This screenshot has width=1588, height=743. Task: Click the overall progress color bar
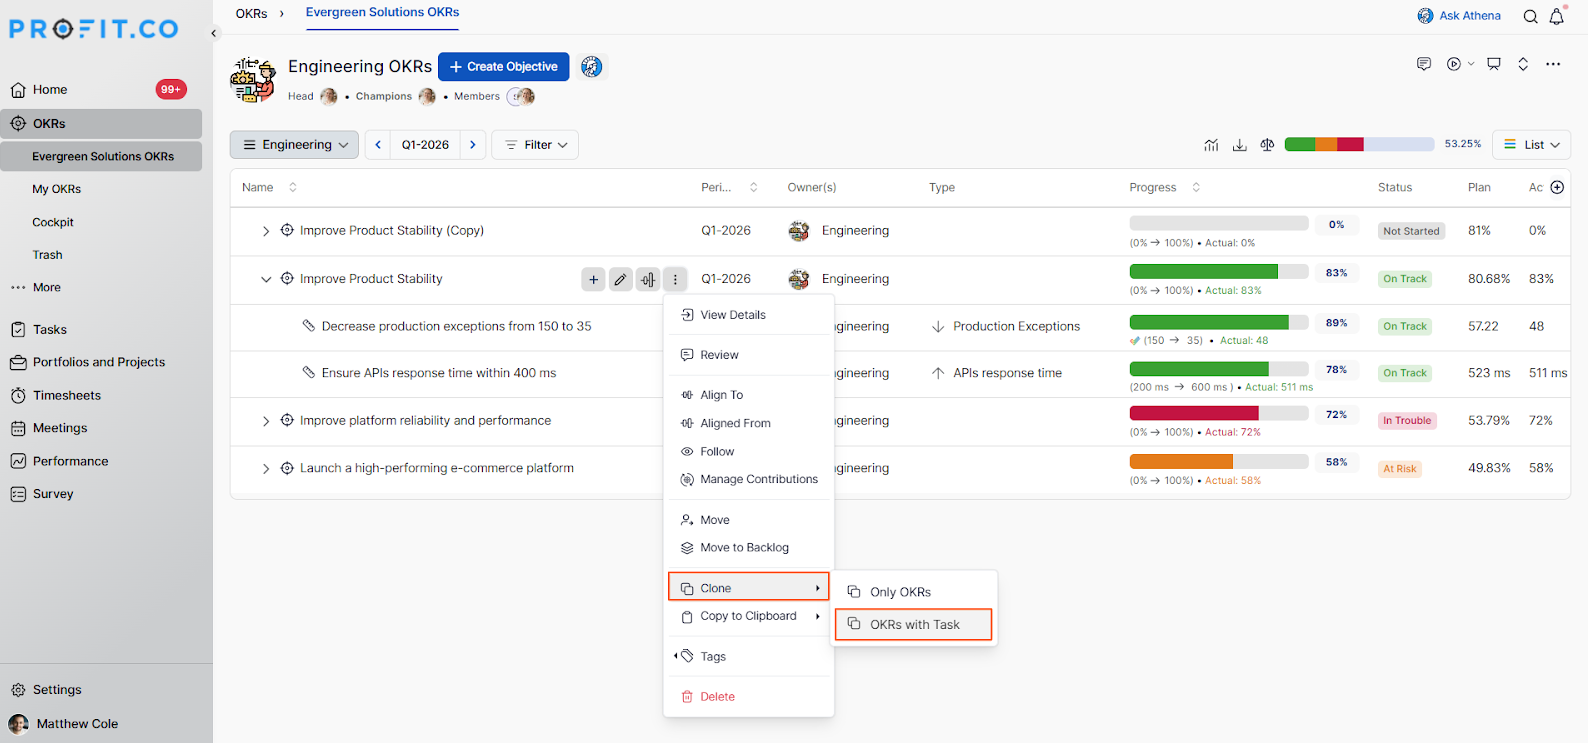pyautogui.click(x=1358, y=145)
